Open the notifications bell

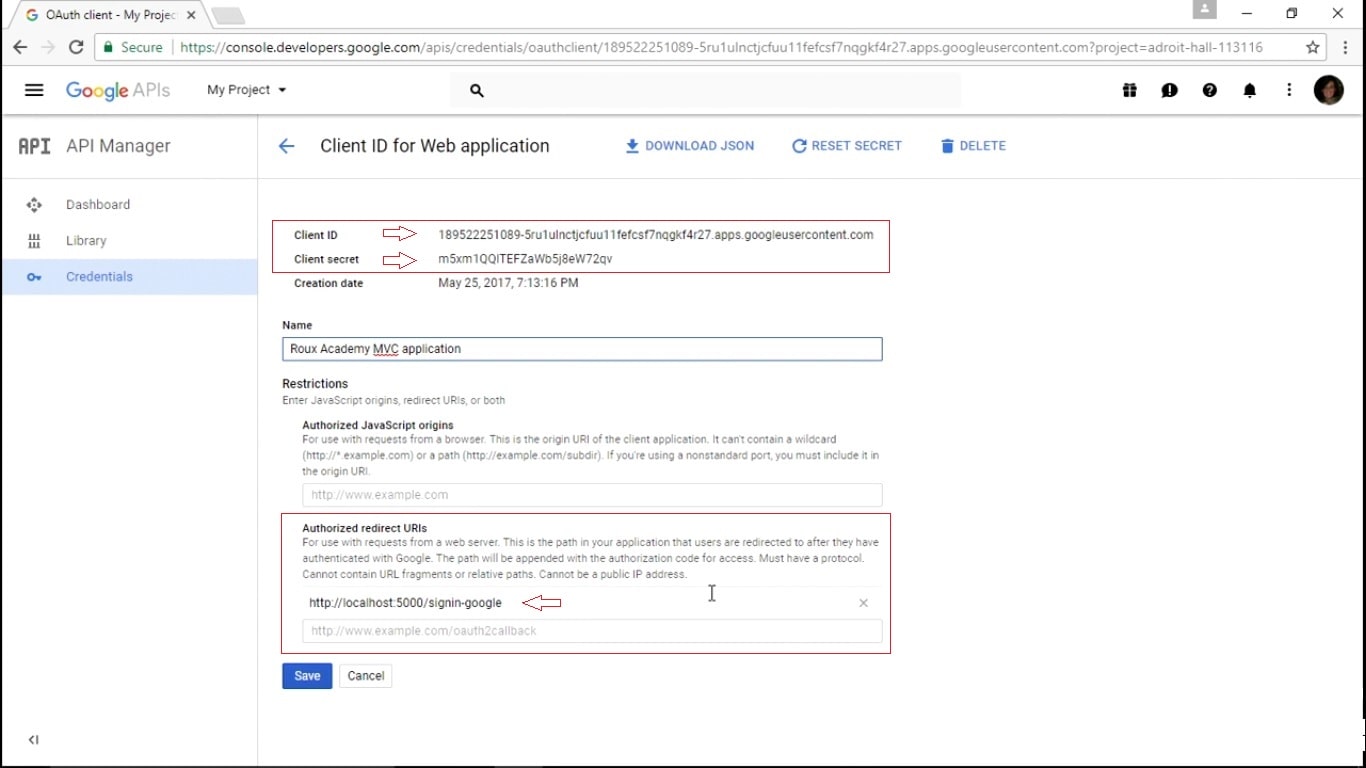[1249, 90]
